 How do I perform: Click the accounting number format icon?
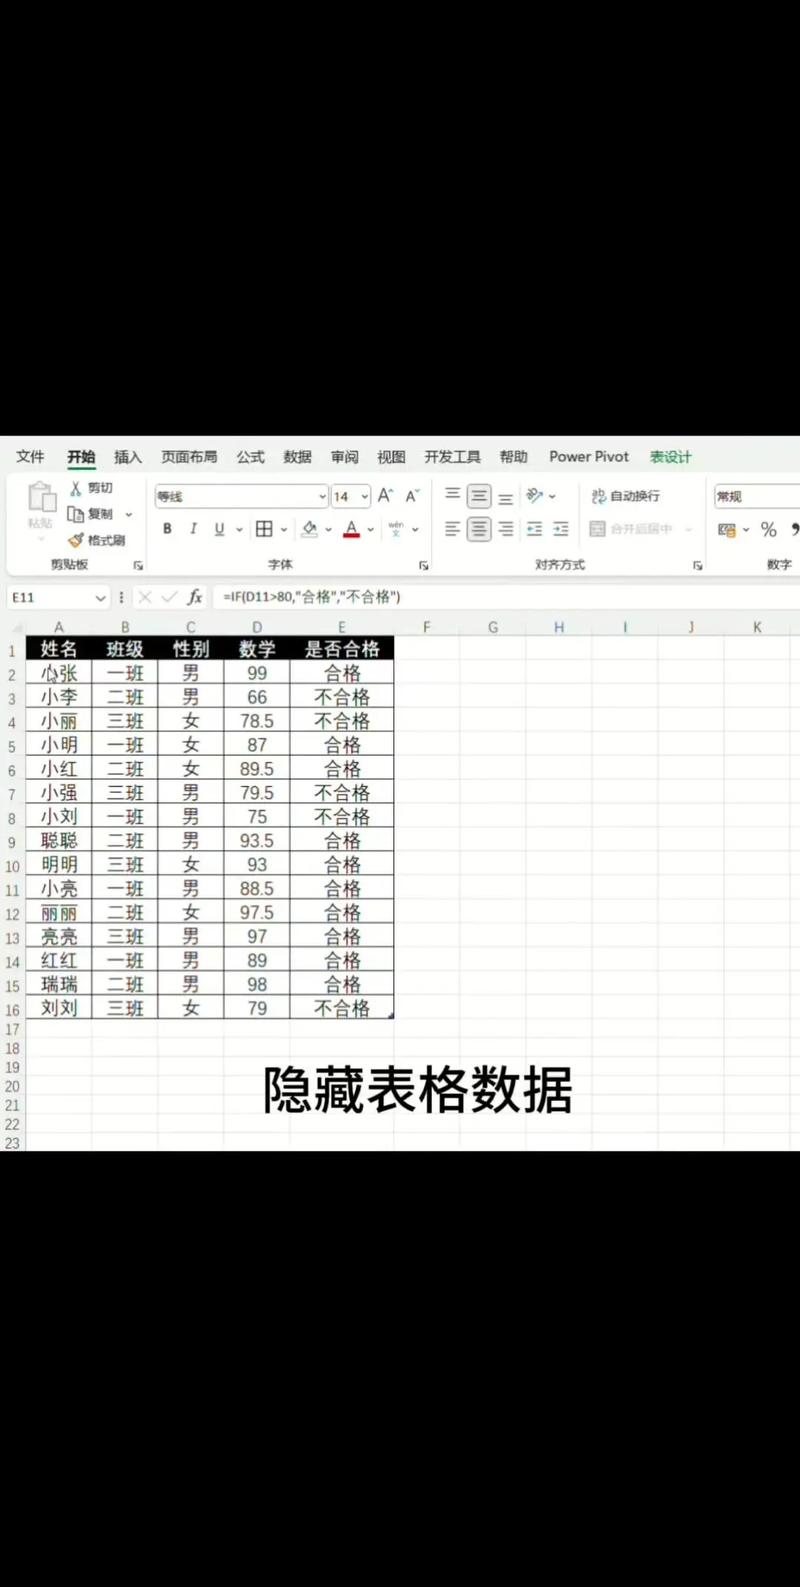click(x=727, y=529)
